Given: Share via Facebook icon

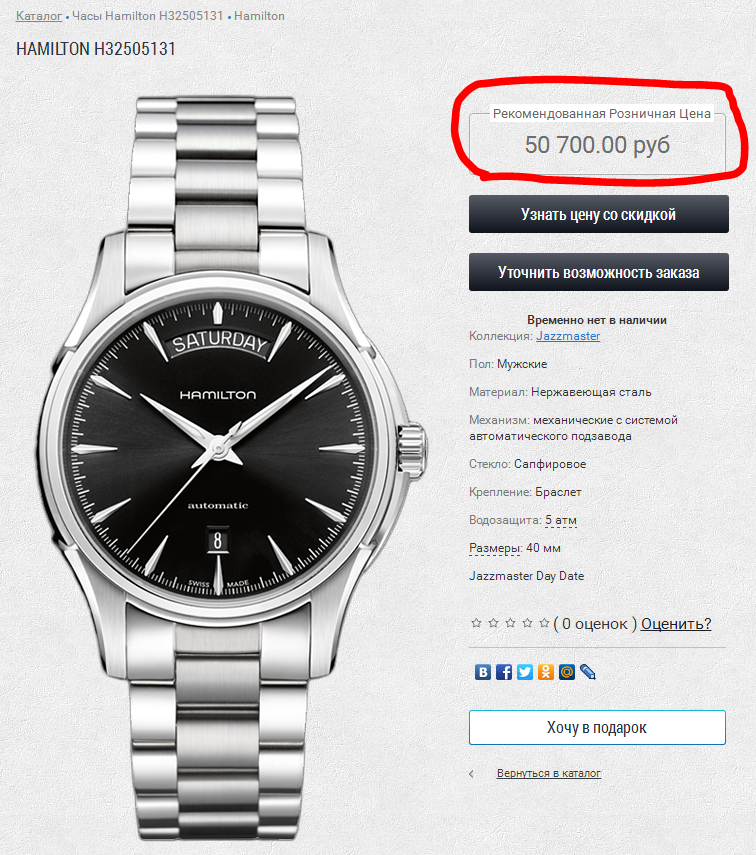Looking at the screenshot, I should tap(504, 672).
